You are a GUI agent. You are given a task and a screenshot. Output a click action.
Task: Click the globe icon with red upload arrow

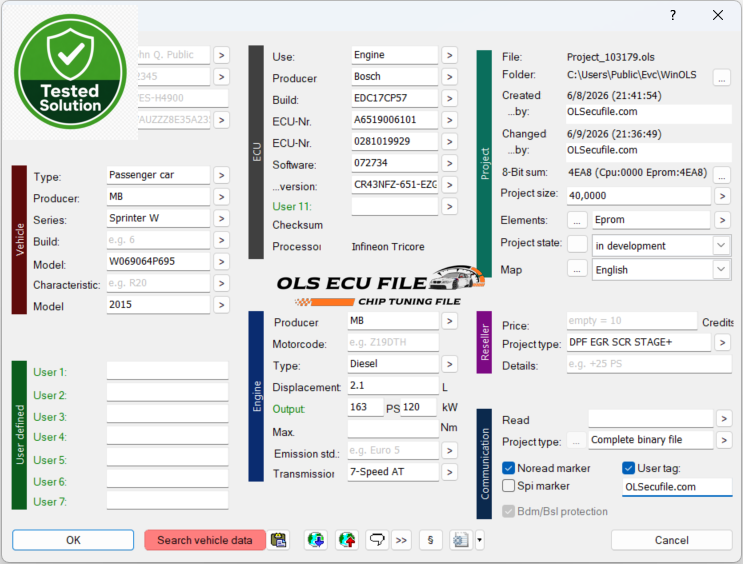[347, 540]
